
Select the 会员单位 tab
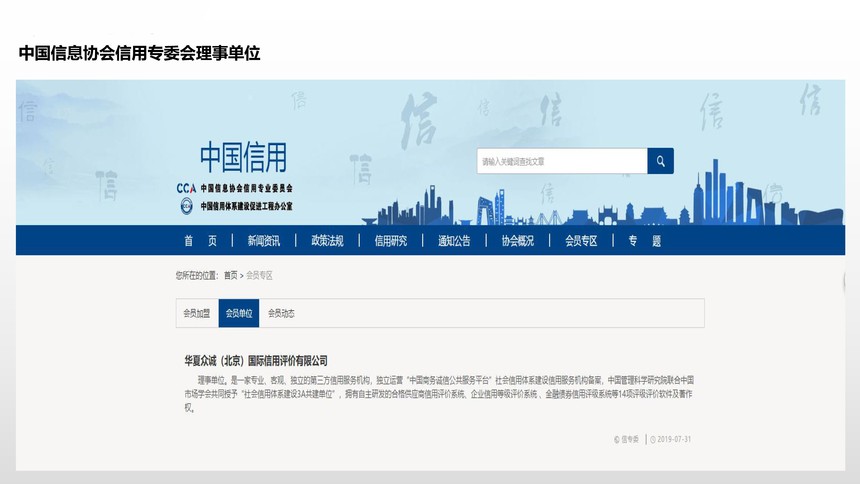239,313
